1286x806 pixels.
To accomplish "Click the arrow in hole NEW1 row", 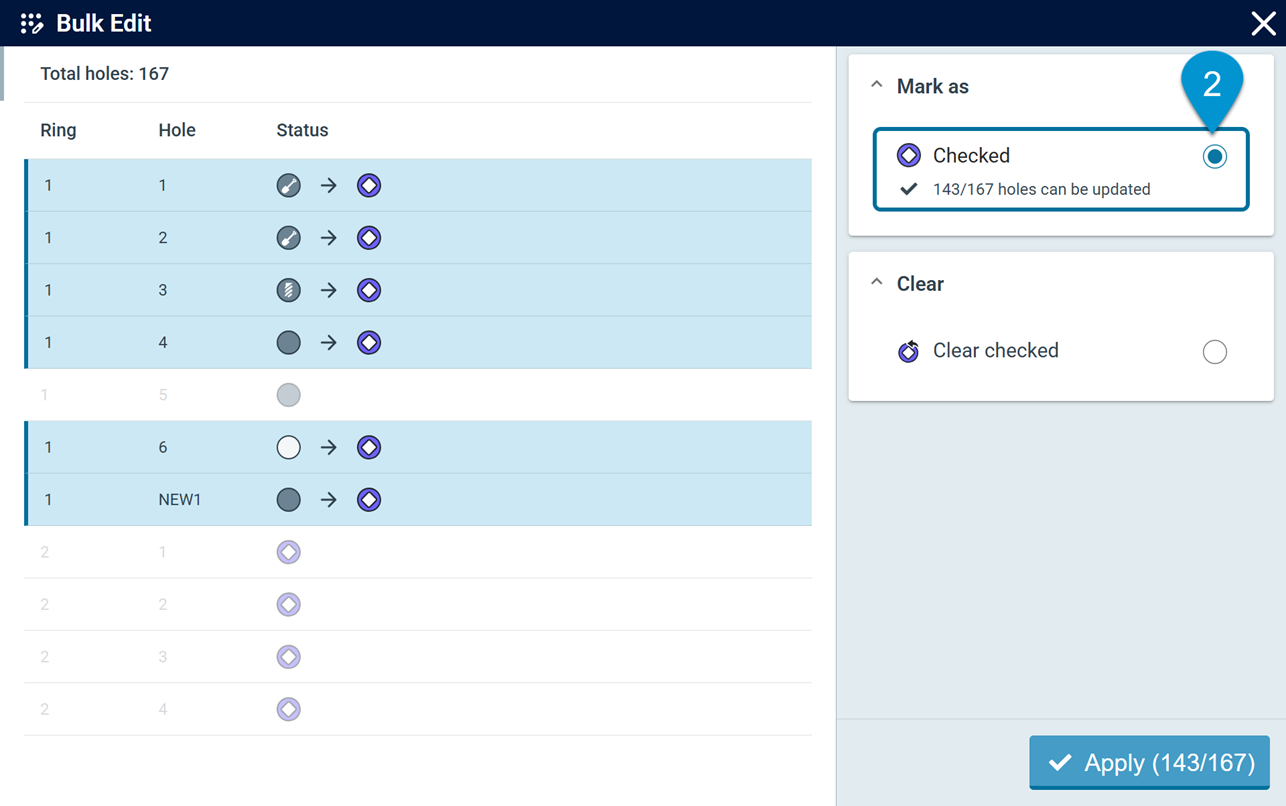I will coord(329,499).
